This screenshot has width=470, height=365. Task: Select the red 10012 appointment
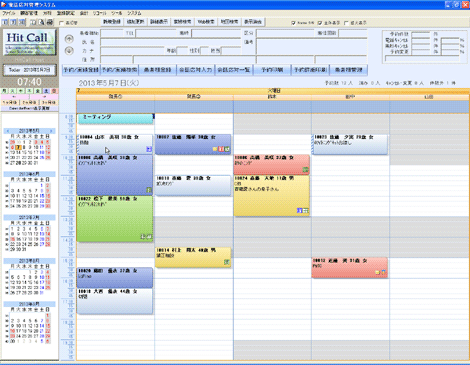[x=350, y=268]
